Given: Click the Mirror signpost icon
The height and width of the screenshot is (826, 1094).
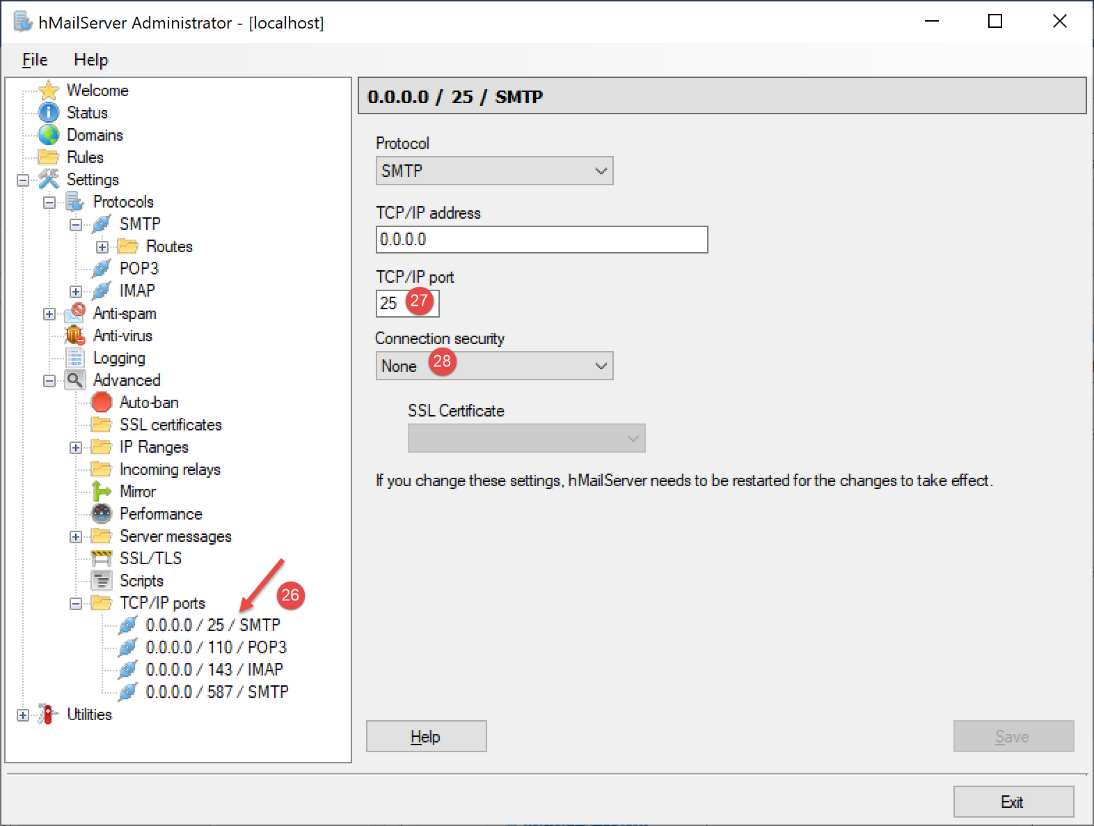Looking at the screenshot, I should 102,492.
